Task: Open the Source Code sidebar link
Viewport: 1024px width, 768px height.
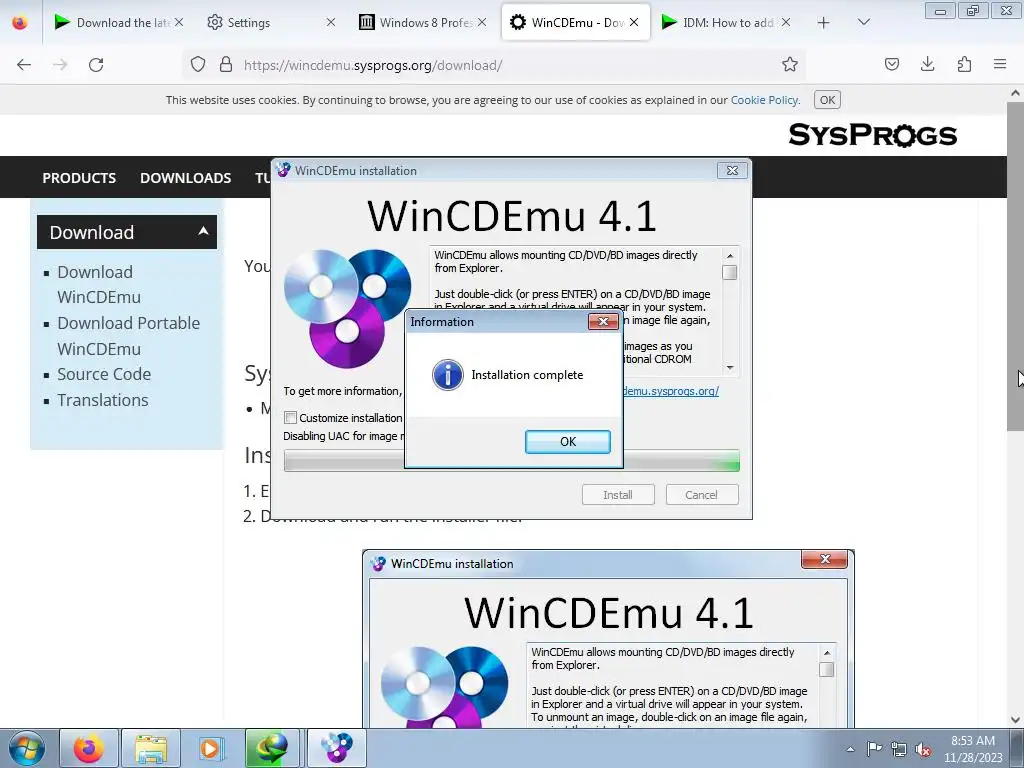Action: [x=104, y=374]
